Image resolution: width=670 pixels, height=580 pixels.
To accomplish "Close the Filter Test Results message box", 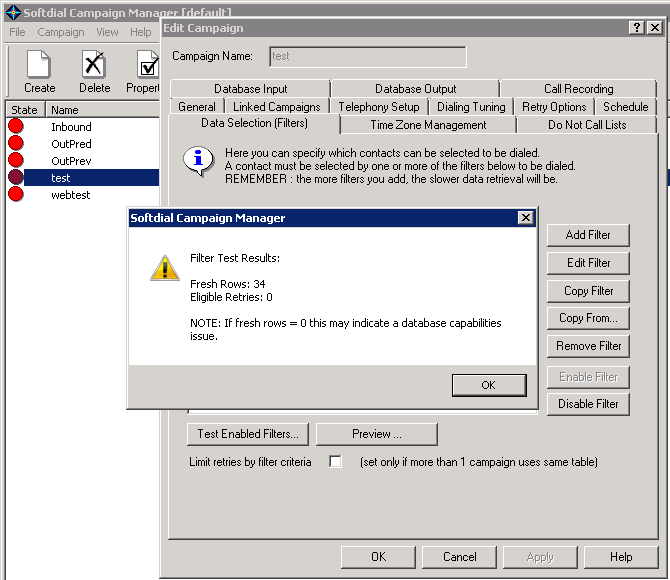I will [x=526, y=218].
